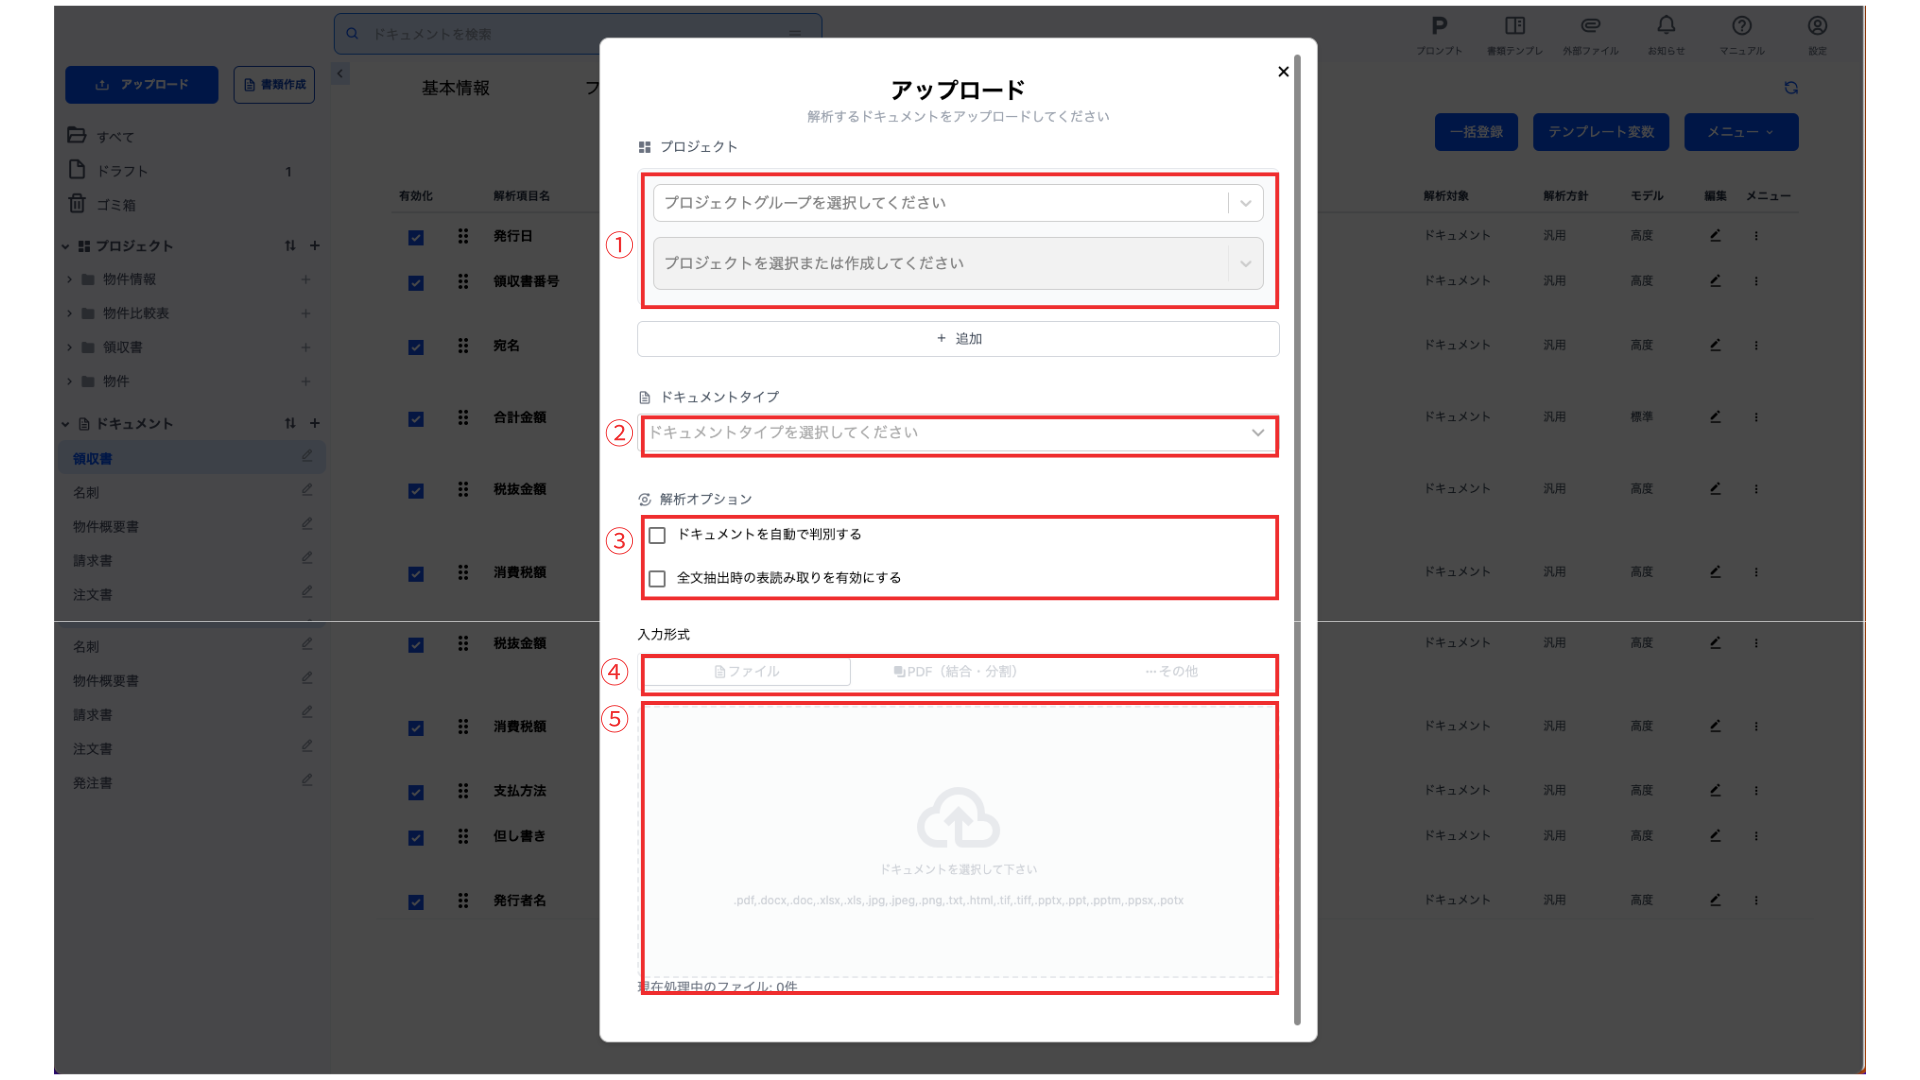
Task: Open the document type dropdown
Action: (957, 433)
